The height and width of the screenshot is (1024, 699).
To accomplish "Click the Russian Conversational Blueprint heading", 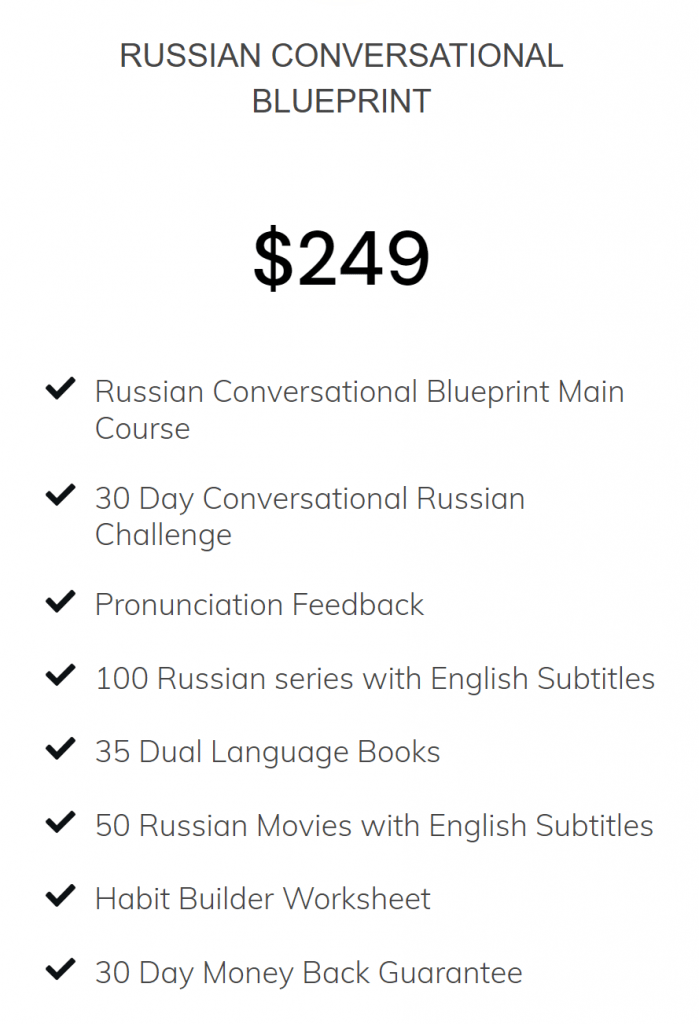I will [341, 78].
